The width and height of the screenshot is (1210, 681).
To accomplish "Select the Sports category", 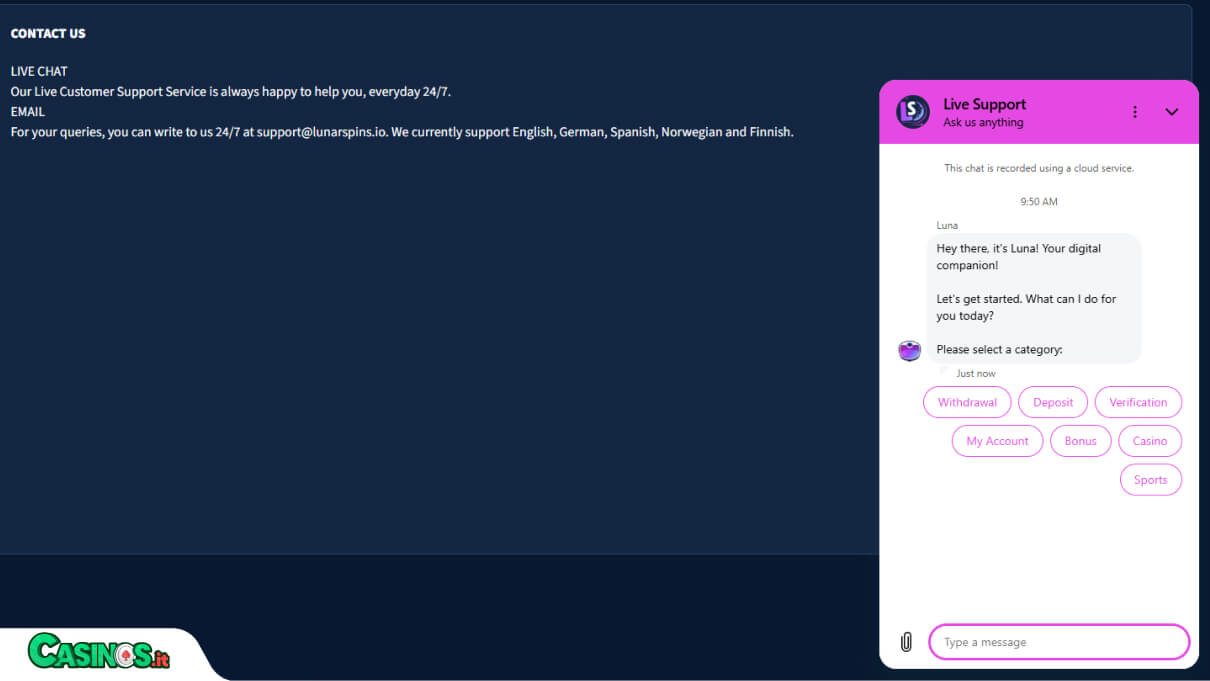I will (1150, 480).
